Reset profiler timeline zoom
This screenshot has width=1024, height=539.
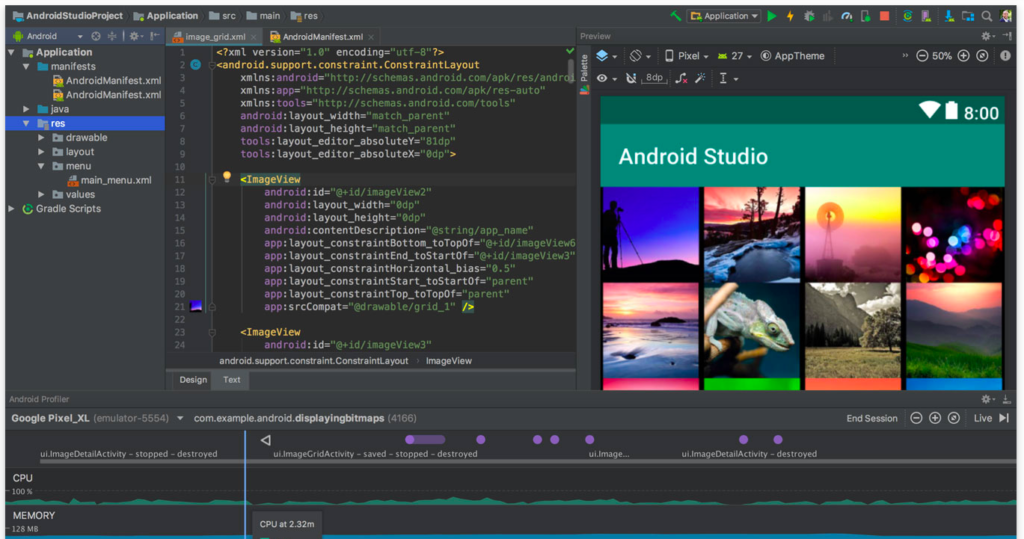tap(953, 418)
